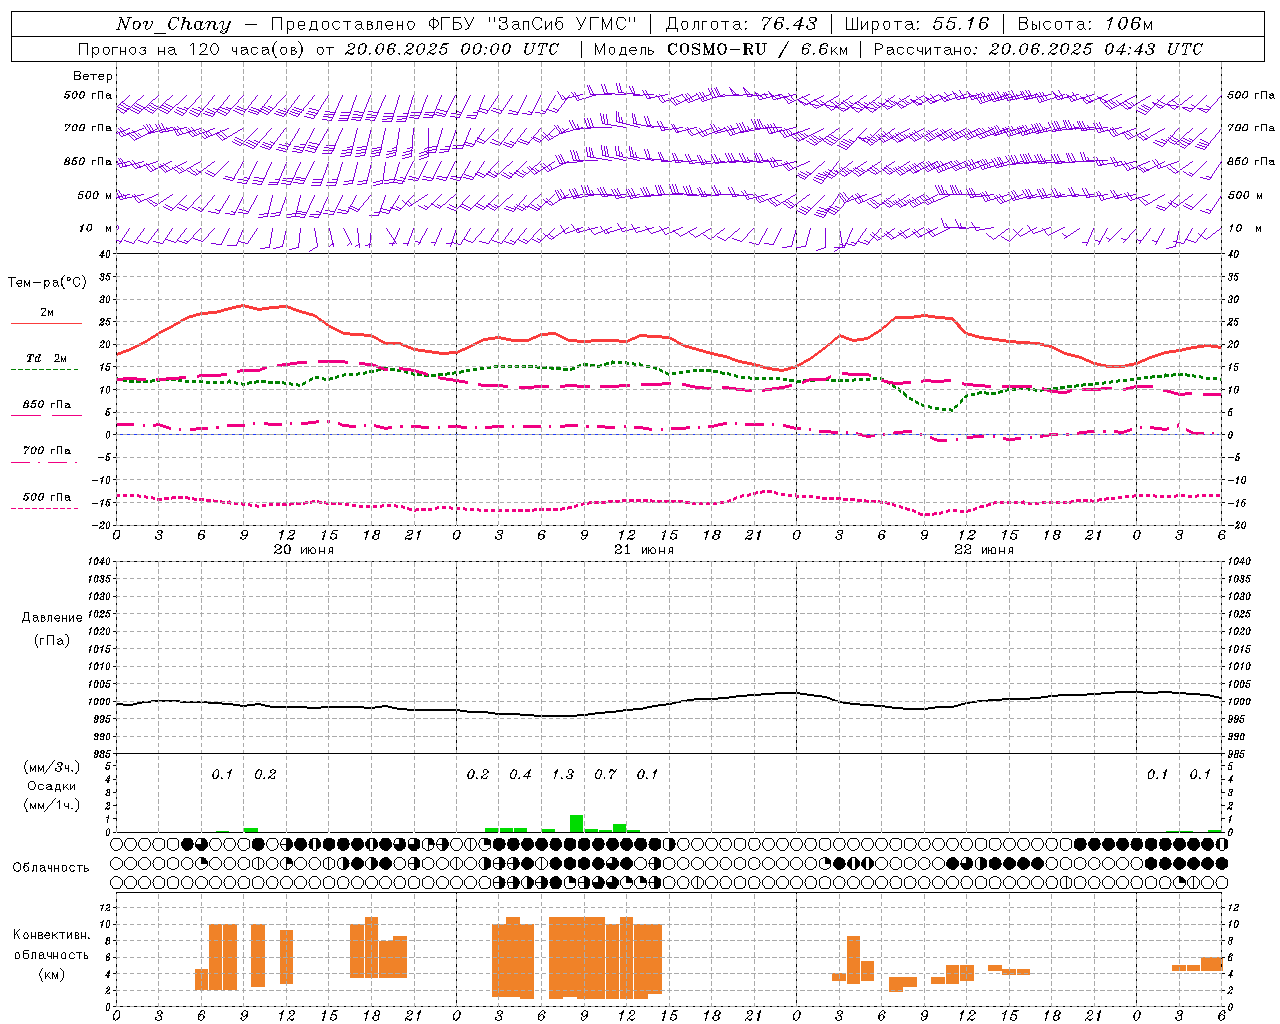Image resolution: width=1280 pixels, height=1024 pixels.
Task: Click the Ветер wind panel label
Action: point(93,76)
